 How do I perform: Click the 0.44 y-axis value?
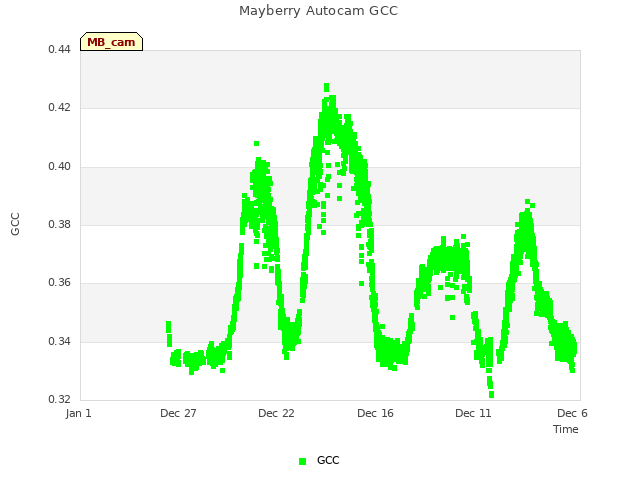point(59,49)
